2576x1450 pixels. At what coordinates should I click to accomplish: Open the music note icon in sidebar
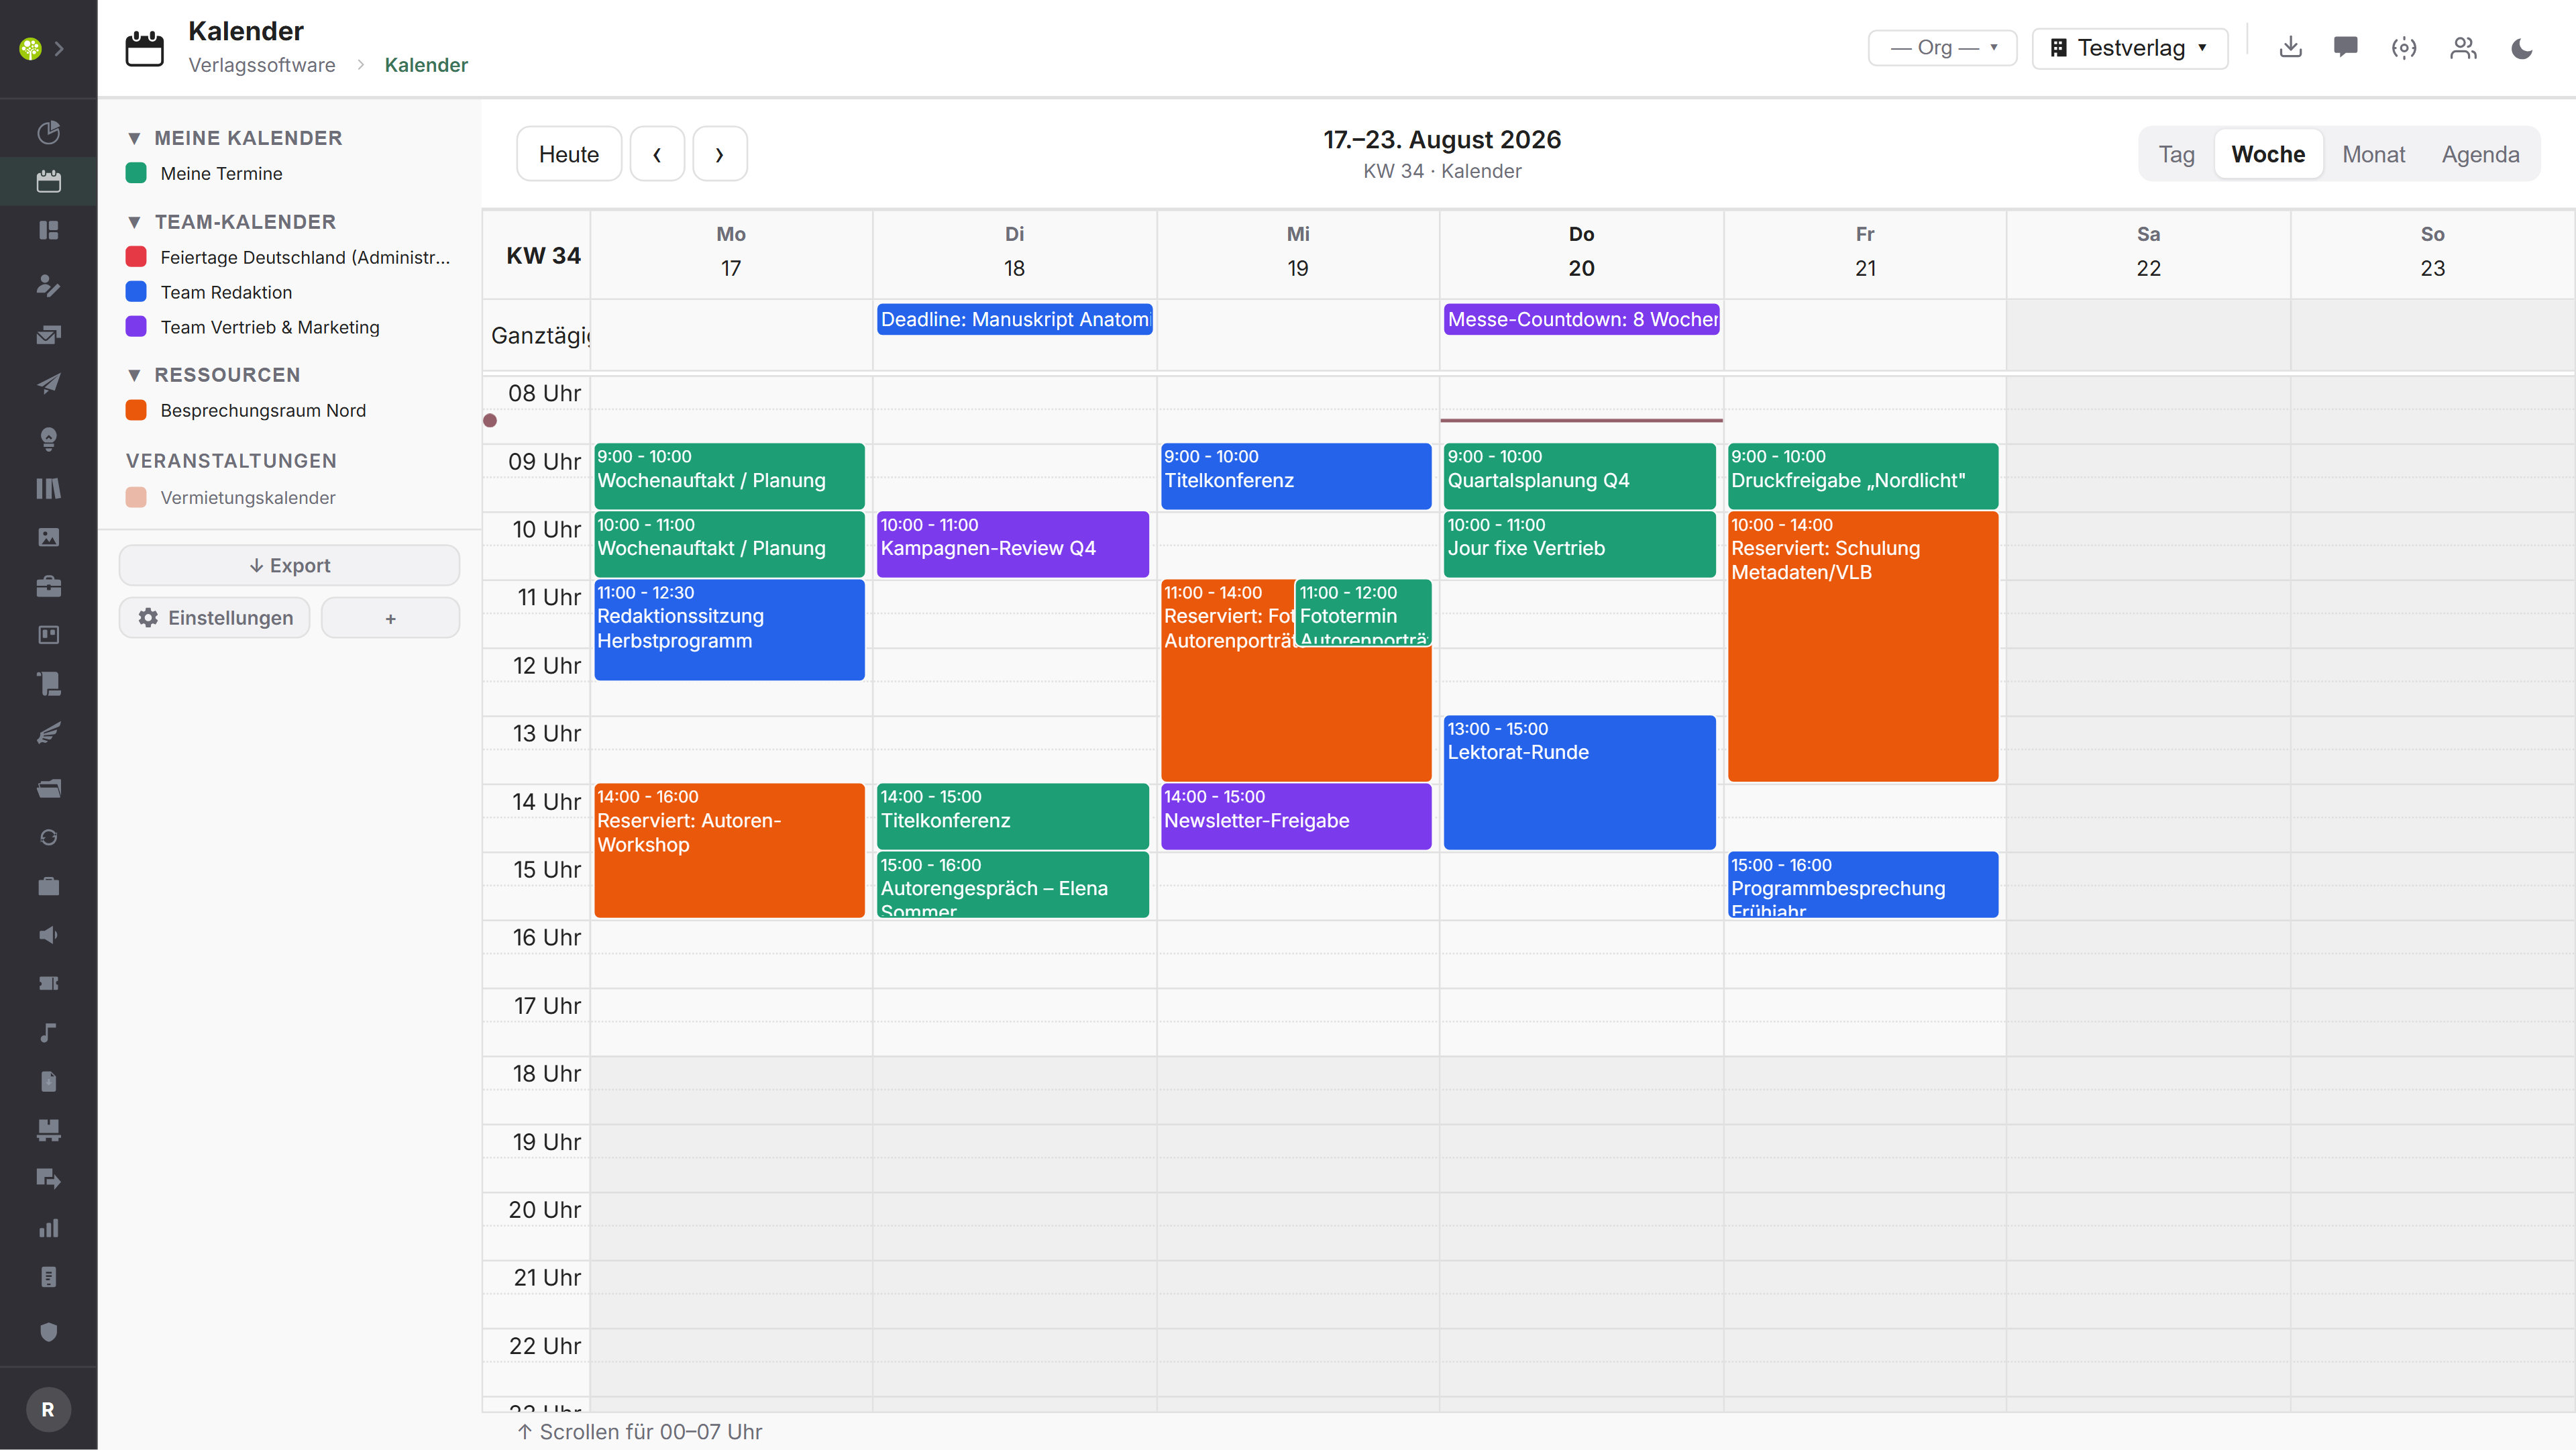tap(48, 1033)
